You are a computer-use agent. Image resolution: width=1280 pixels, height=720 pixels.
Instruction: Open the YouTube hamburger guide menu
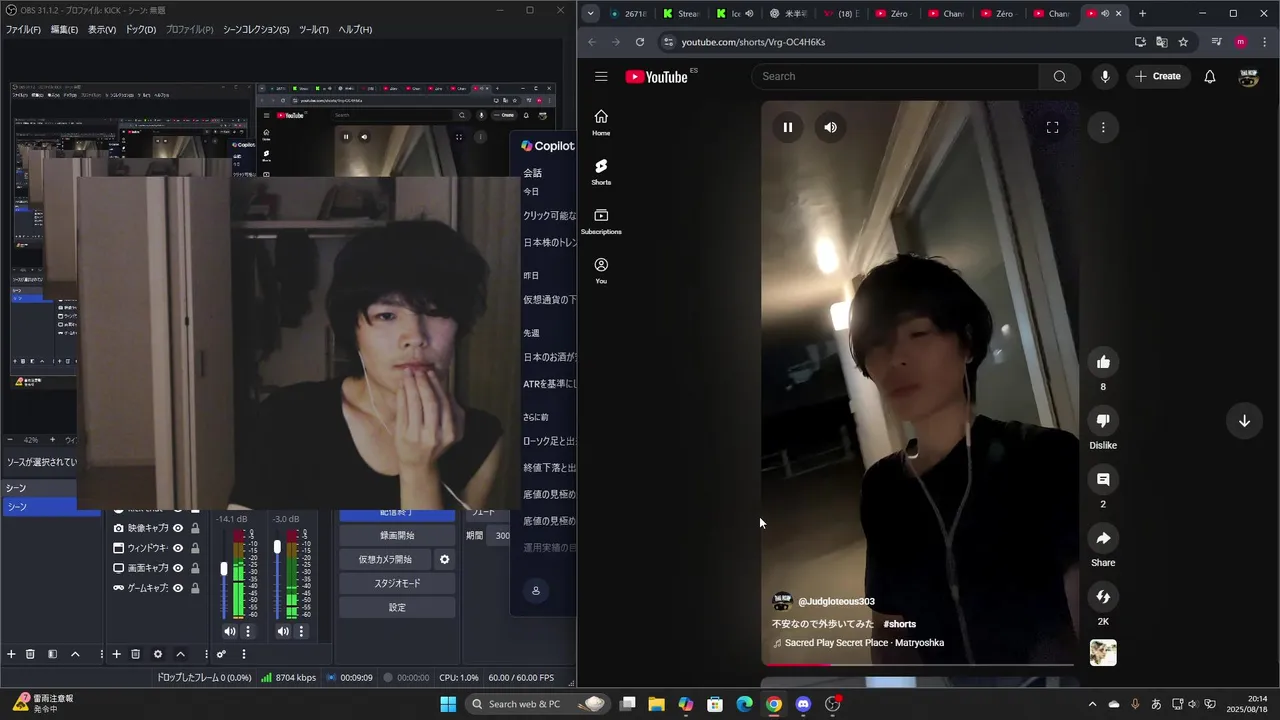[x=601, y=76]
